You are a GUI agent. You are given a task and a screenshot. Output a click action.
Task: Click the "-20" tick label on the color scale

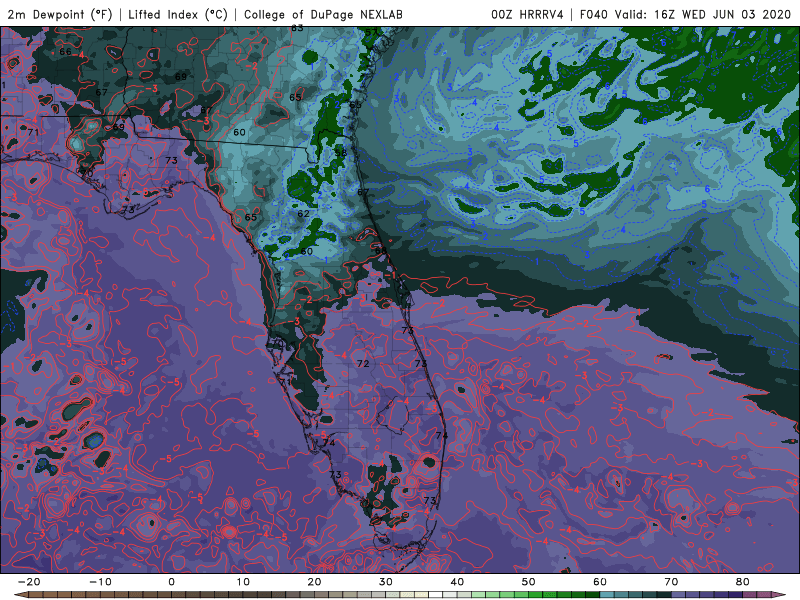29,582
